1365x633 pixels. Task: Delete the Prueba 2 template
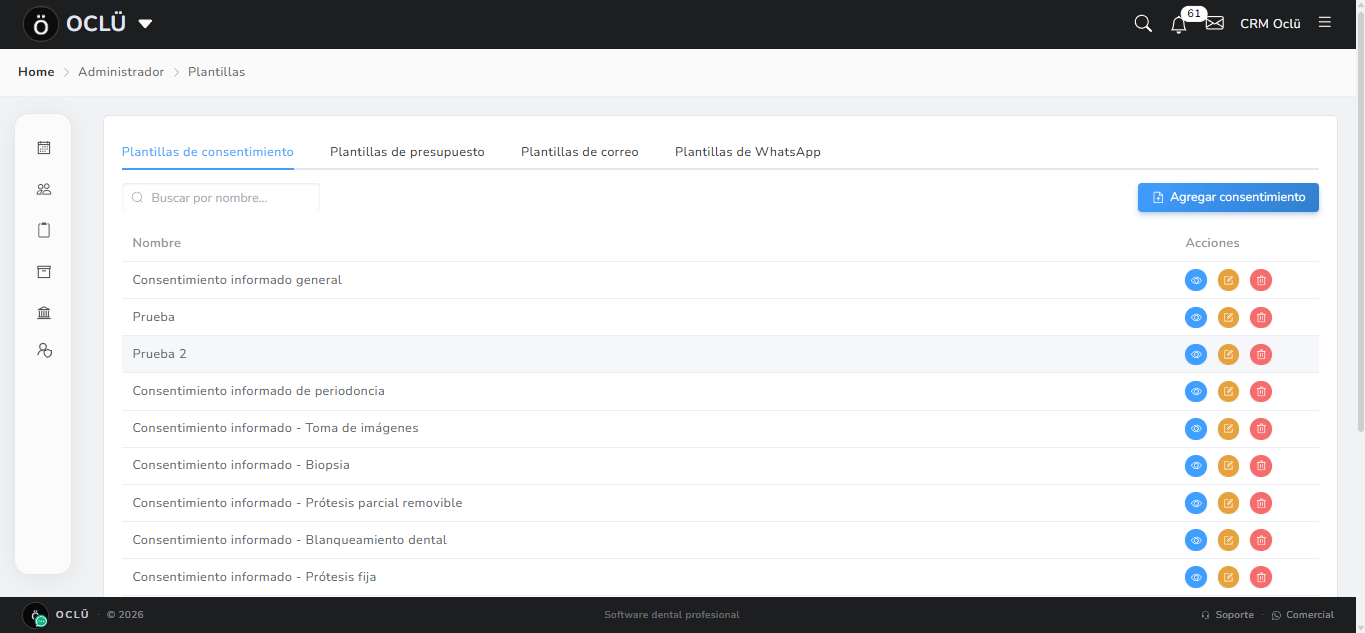[x=1261, y=354]
